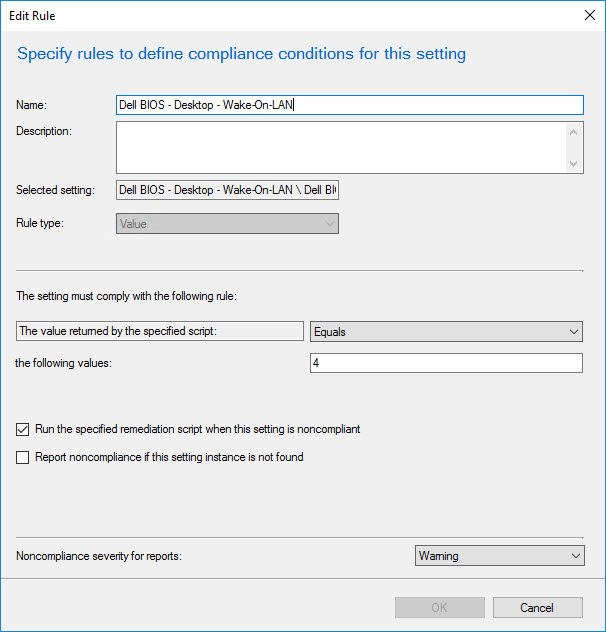Click inside the Description text area
606x632 pixels.
pyautogui.click(x=340, y=148)
